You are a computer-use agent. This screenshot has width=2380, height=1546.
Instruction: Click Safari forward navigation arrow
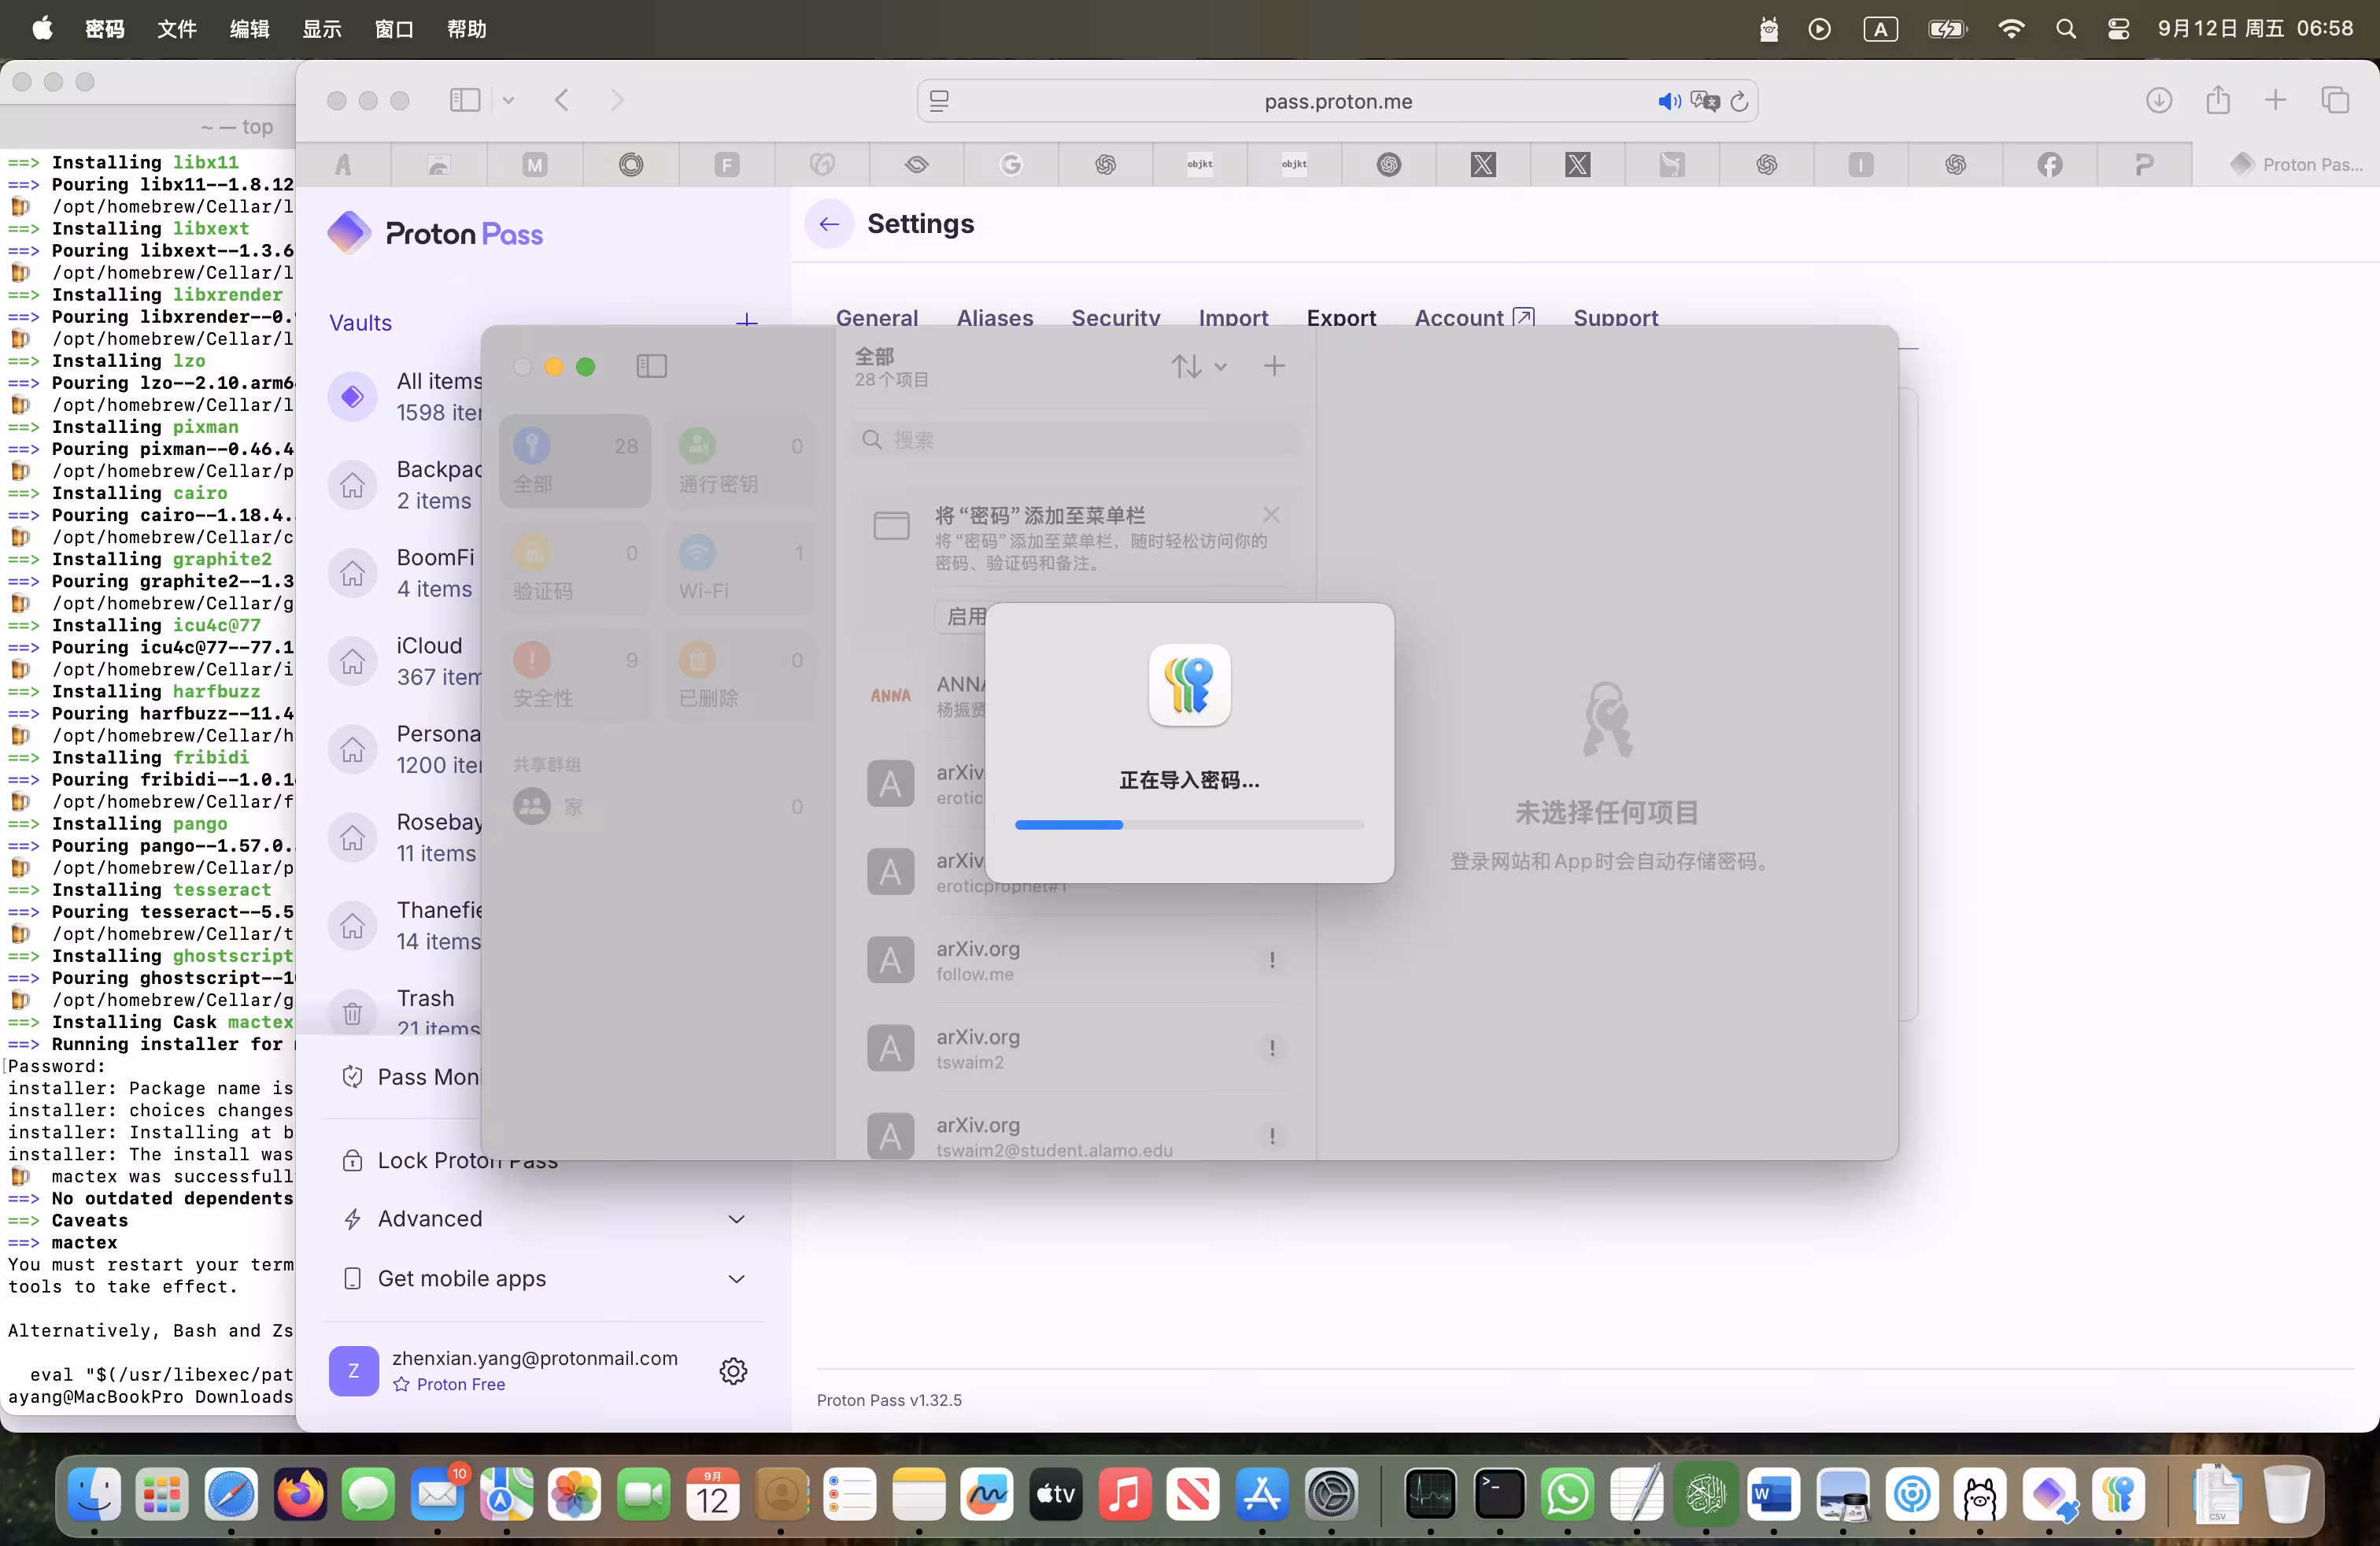[617, 100]
